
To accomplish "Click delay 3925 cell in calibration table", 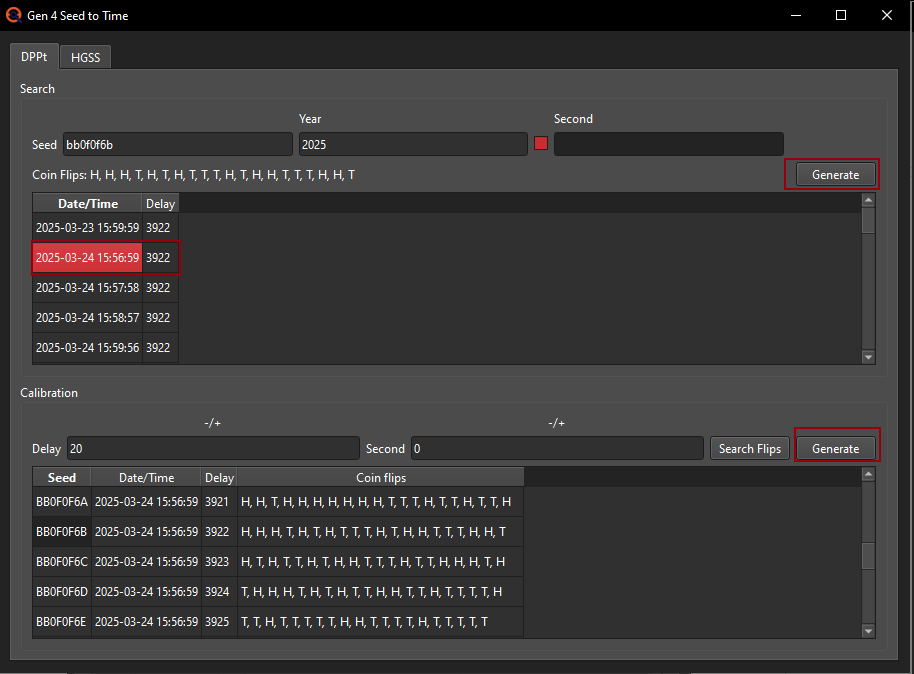I will click(x=219, y=622).
